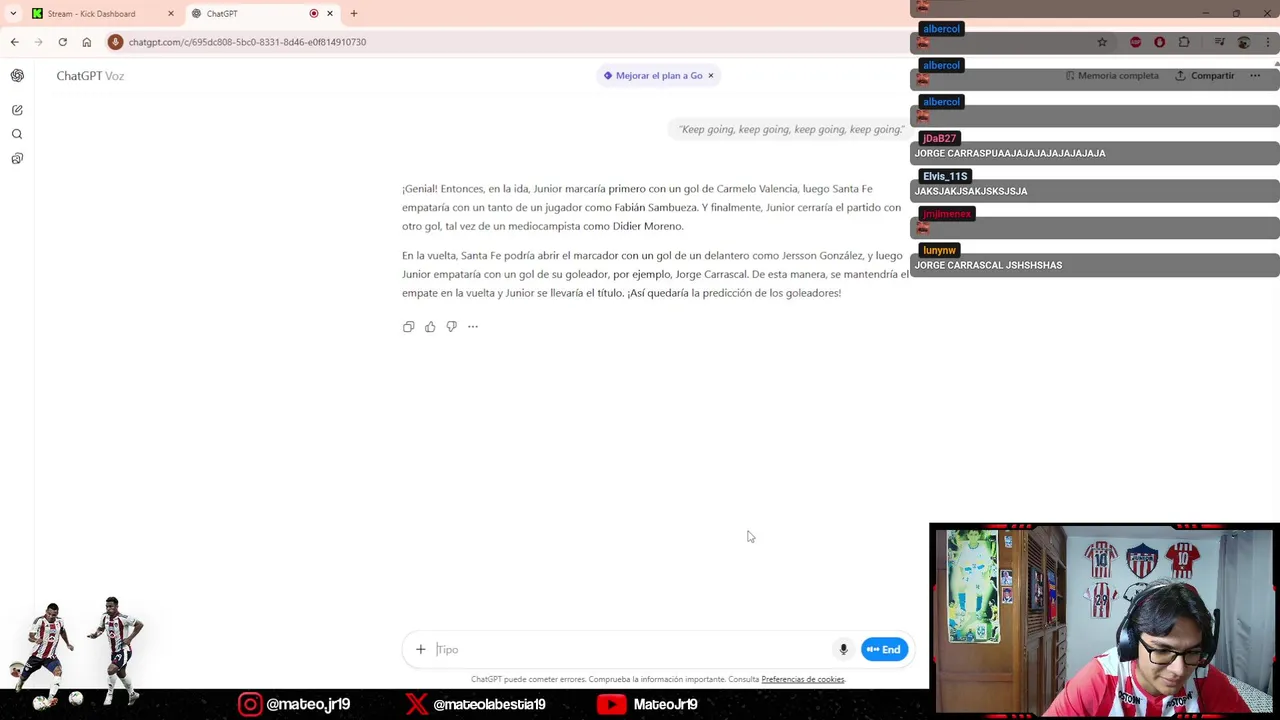Click JDaB27 username in stream chat
1280x720 pixels.
coord(939,138)
